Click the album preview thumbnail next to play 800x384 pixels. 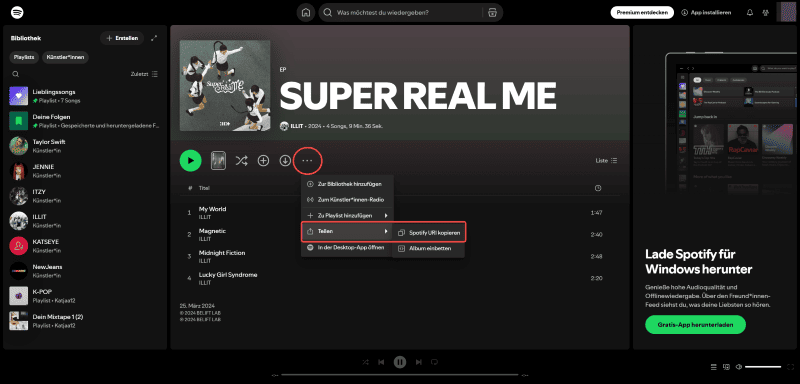click(218, 161)
